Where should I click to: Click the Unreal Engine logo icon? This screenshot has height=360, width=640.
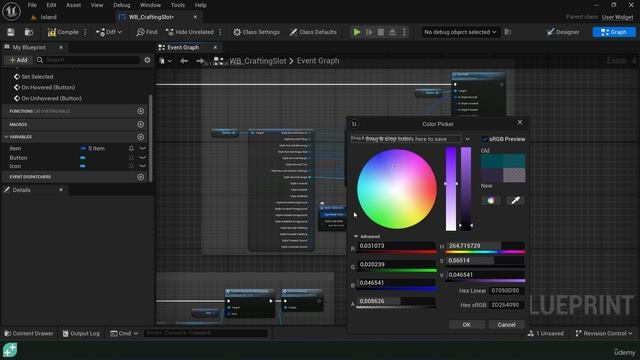coord(11,11)
